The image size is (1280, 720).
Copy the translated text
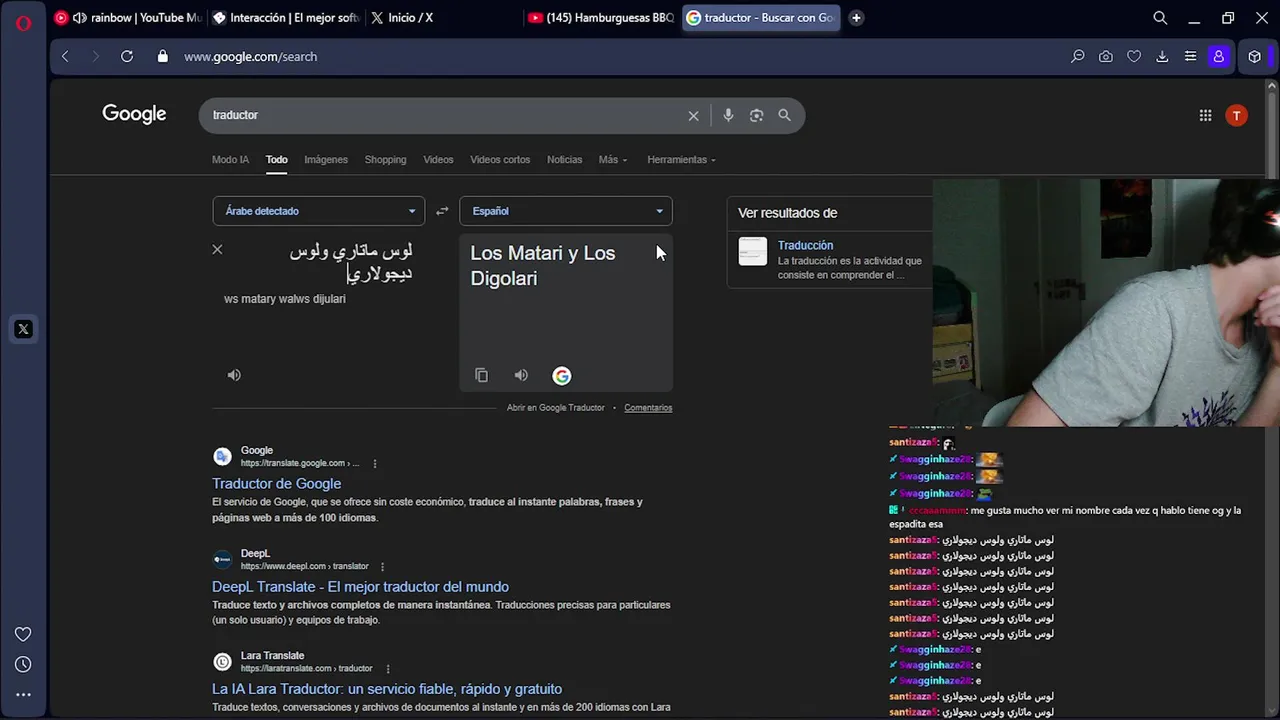point(481,375)
